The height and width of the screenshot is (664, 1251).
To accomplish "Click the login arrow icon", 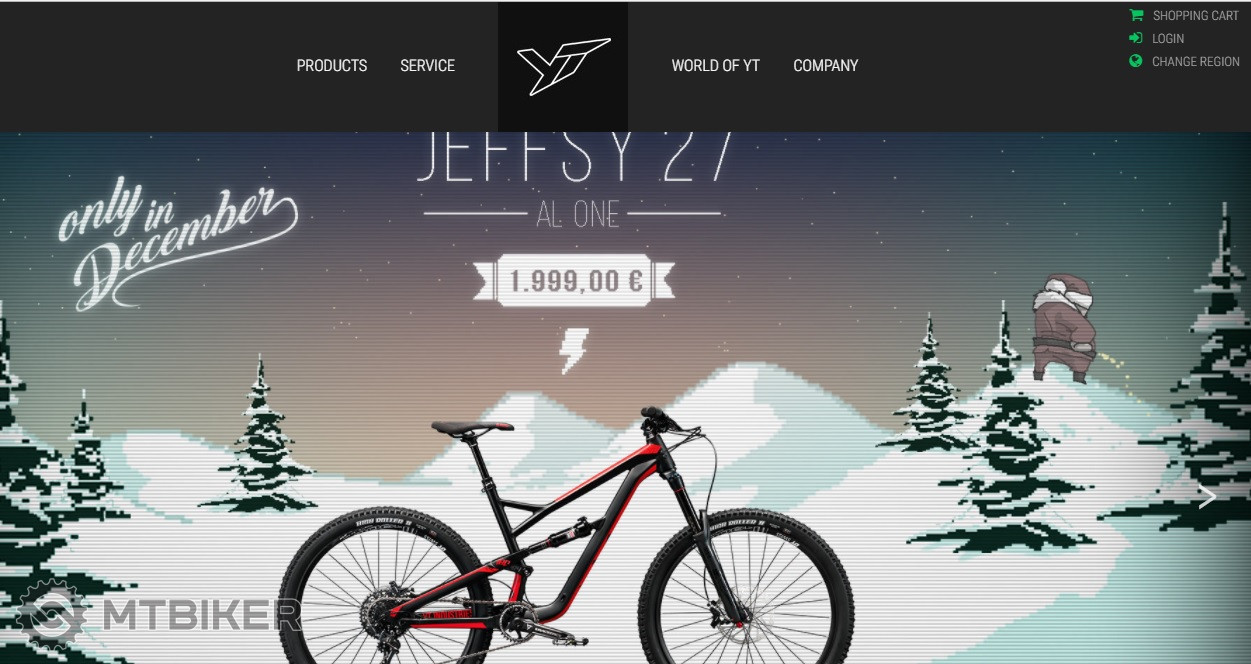I will pos(1136,38).
